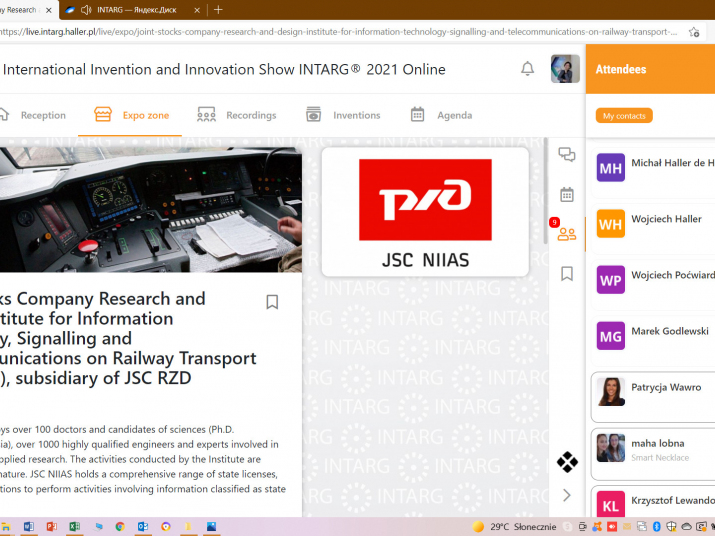Viewport: 715px width, 536px height.
Task: Open the Agenda tab
Action: pyautogui.click(x=441, y=115)
